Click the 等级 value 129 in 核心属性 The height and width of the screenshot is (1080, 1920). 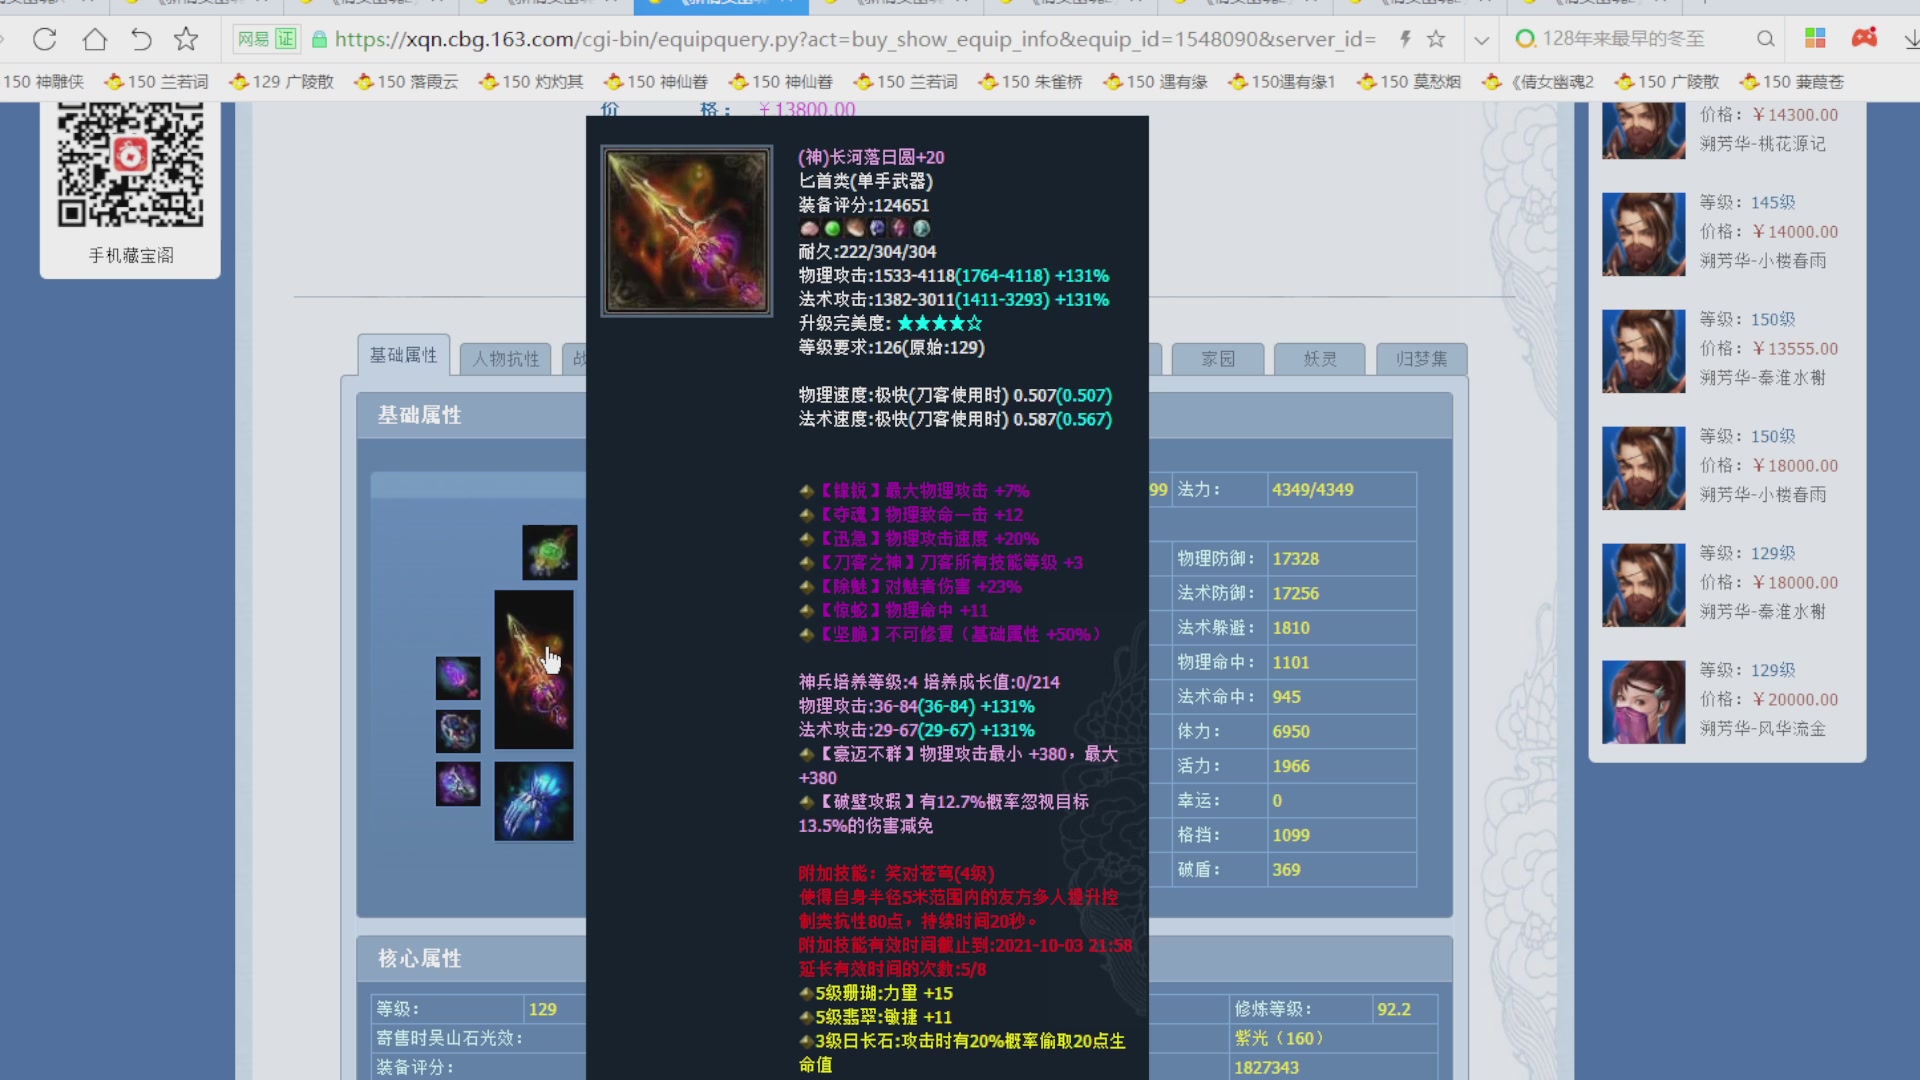[x=542, y=1010]
